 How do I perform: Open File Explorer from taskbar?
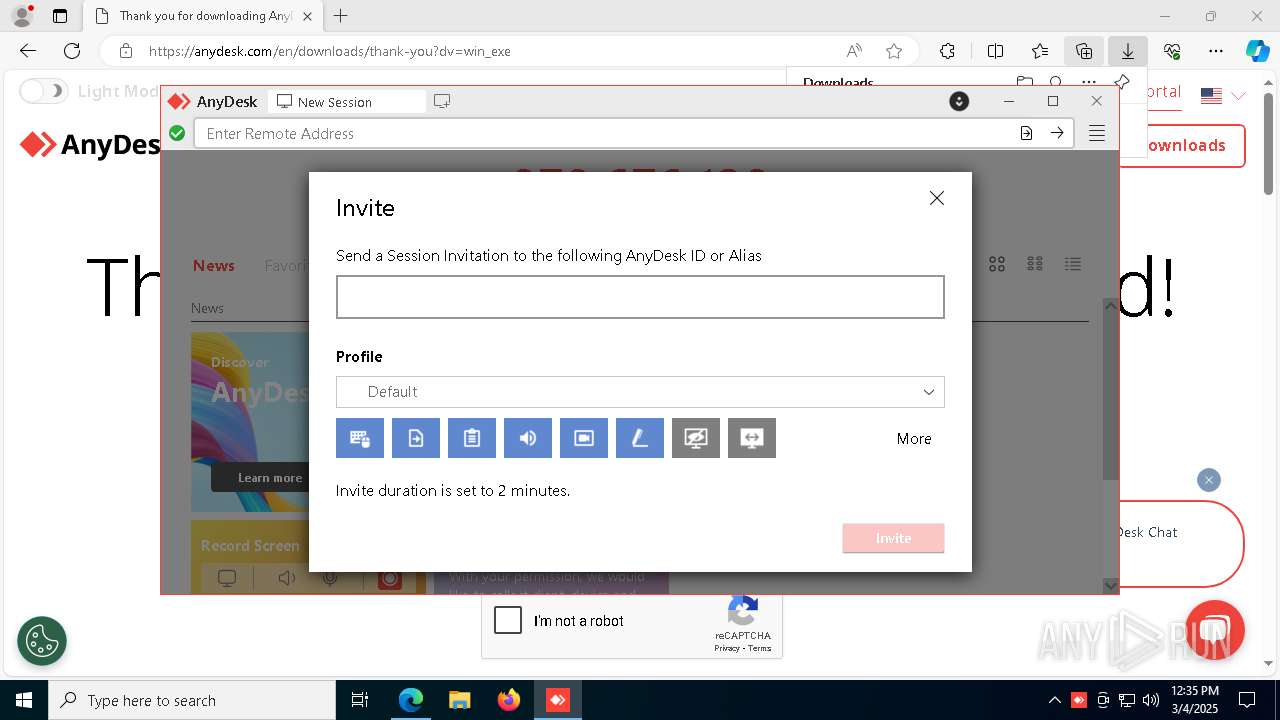pos(460,700)
